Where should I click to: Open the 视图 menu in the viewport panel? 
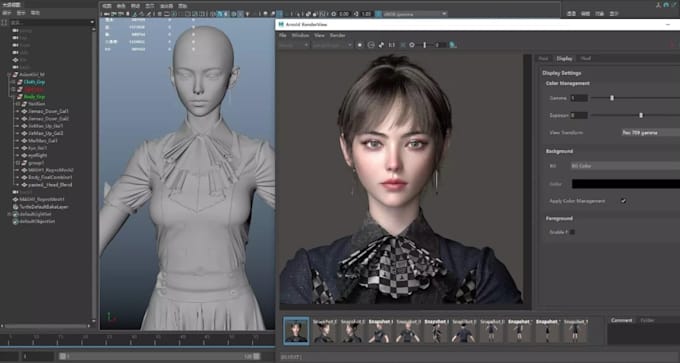click(107, 6)
